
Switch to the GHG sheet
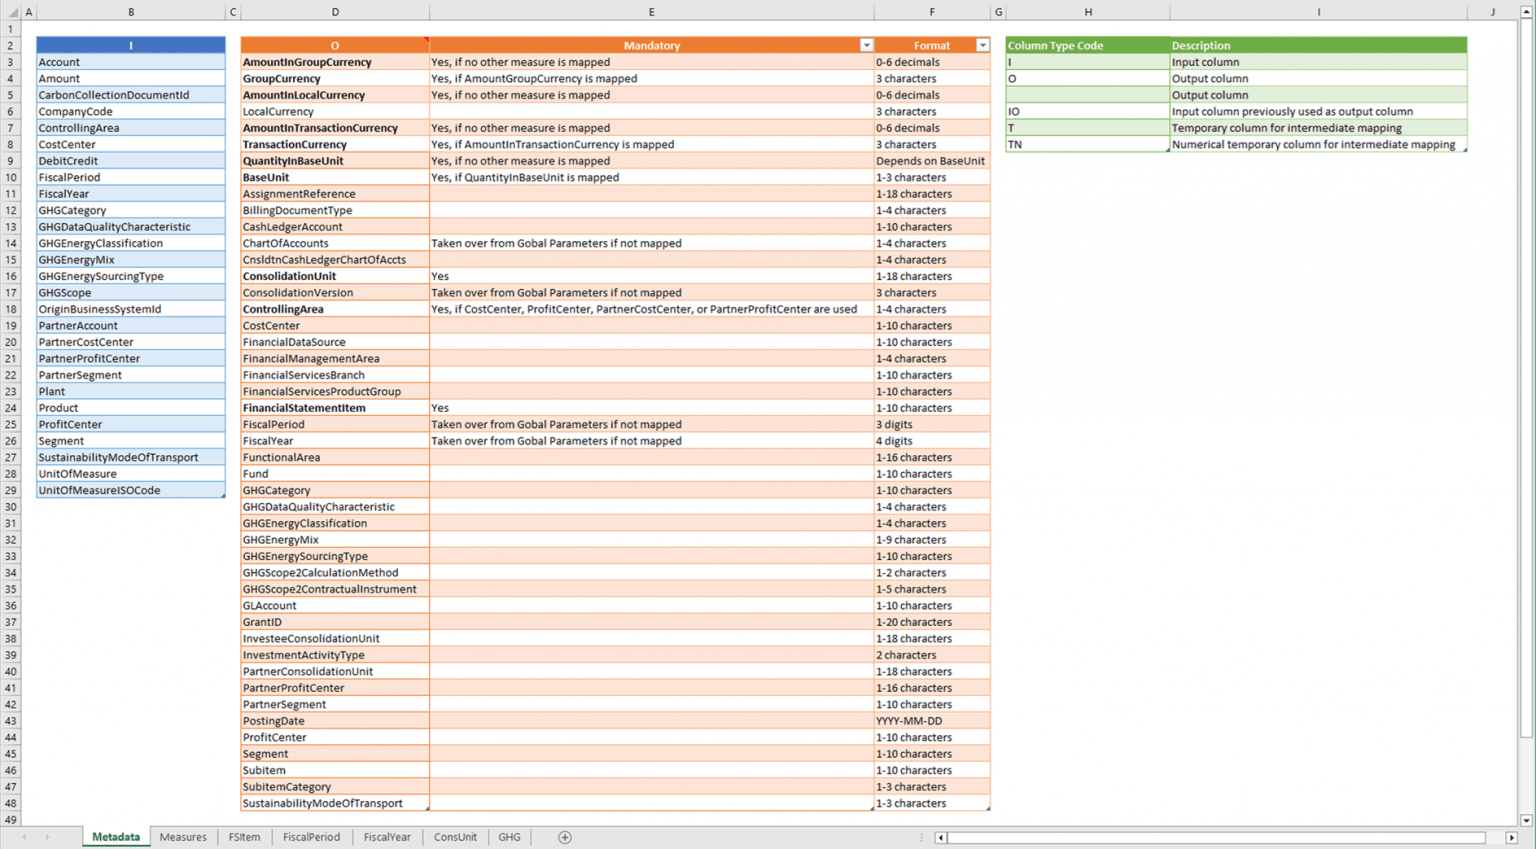[x=509, y=837]
